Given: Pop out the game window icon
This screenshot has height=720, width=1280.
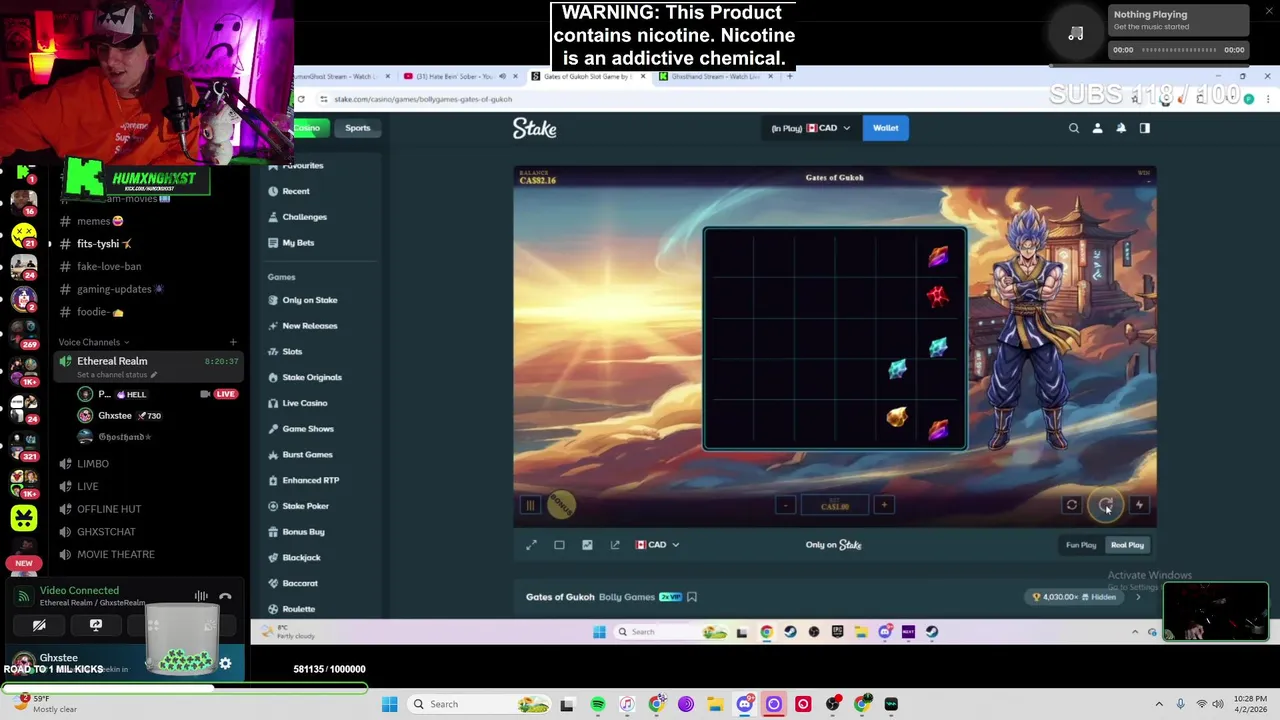Looking at the screenshot, I should click(615, 545).
